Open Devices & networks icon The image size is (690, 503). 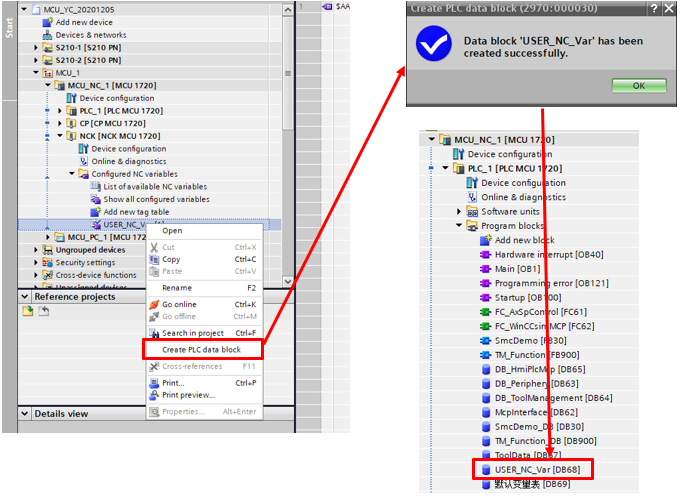point(47,35)
